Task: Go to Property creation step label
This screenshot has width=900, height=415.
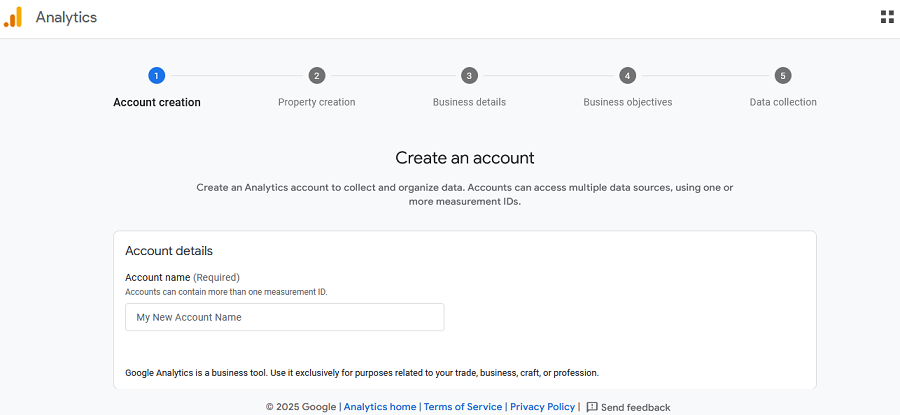Action: pos(317,102)
